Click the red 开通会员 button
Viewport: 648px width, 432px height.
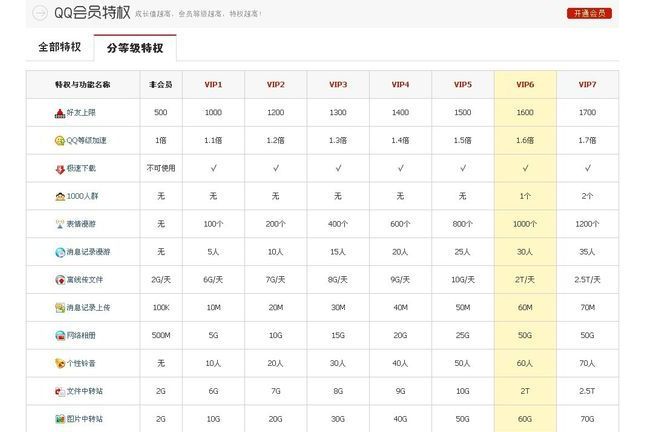589,13
